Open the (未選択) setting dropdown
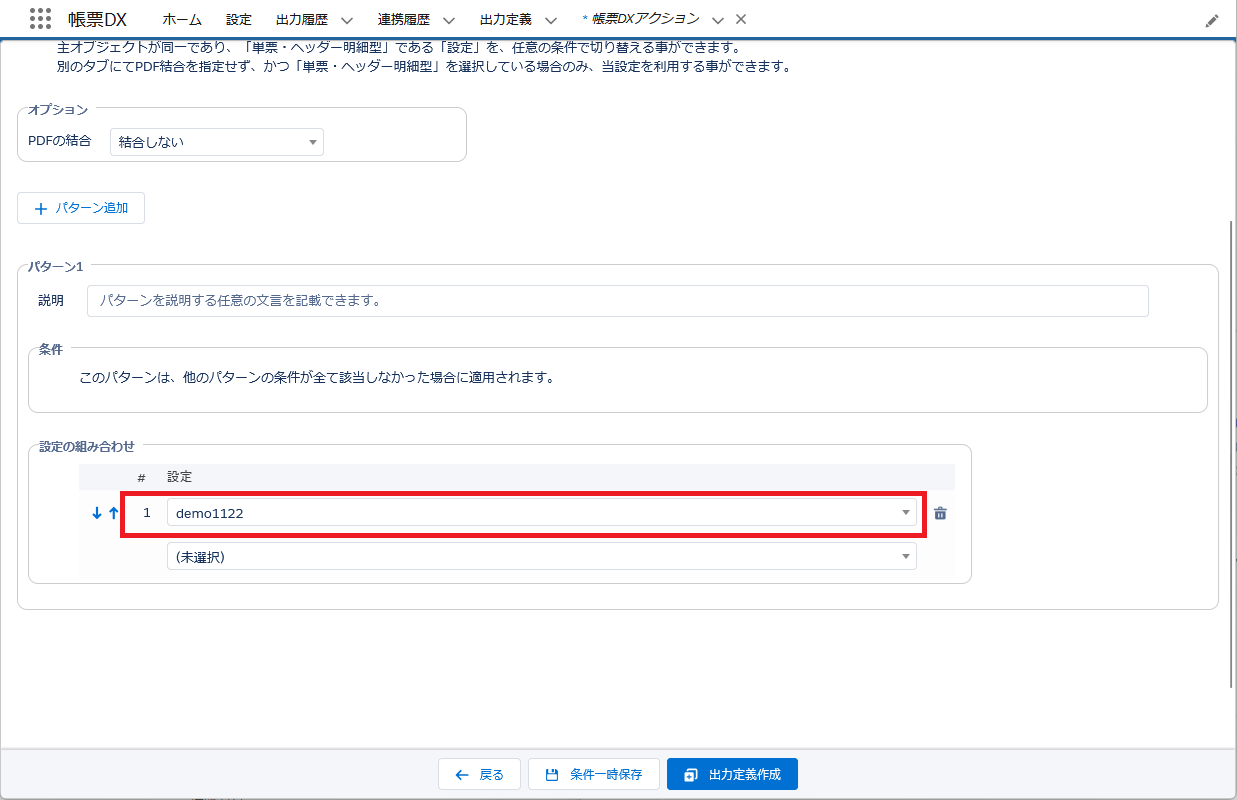This screenshot has width=1237, height=800. 541,557
